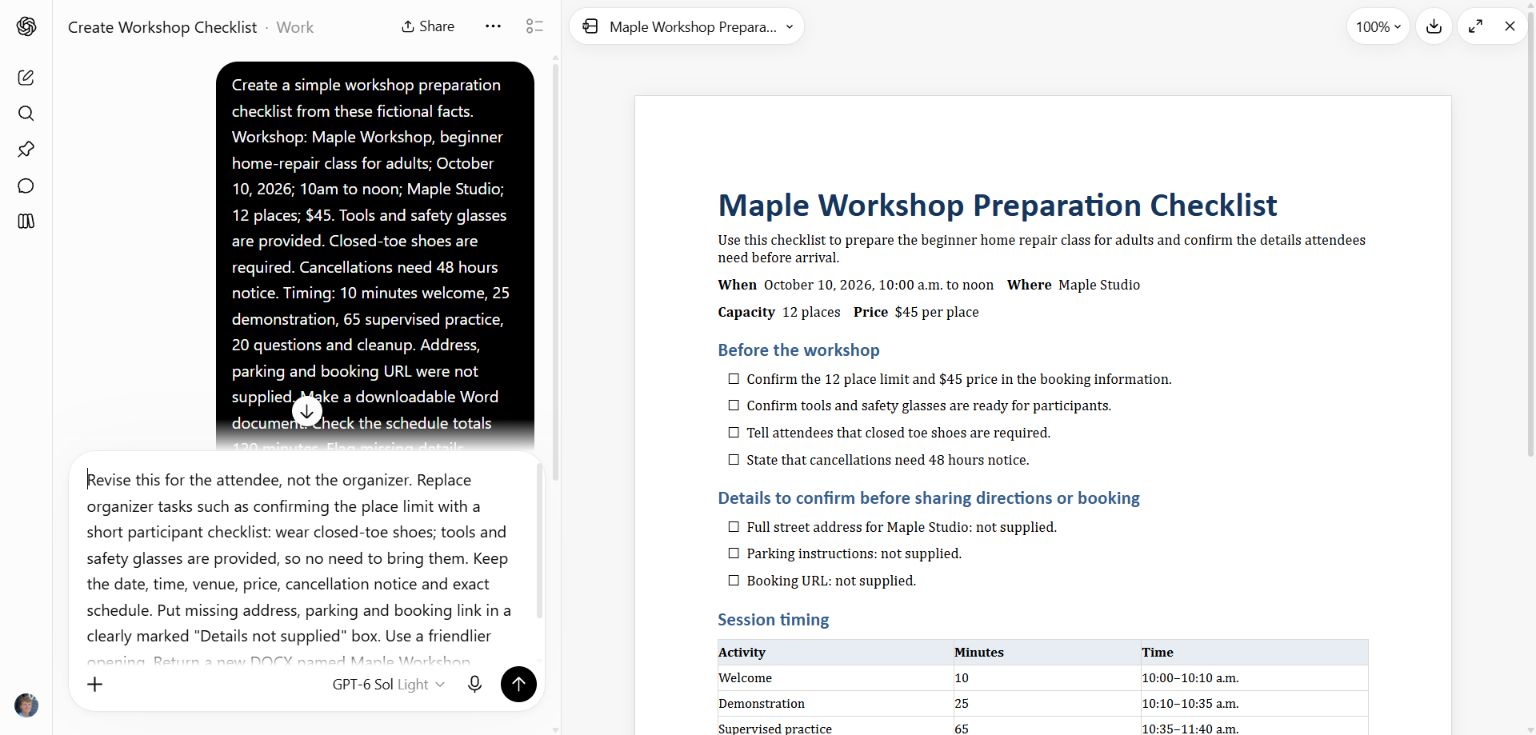The width and height of the screenshot is (1536, 735).
Task: Click the microphone dictation icon
Action: [475, 684]
